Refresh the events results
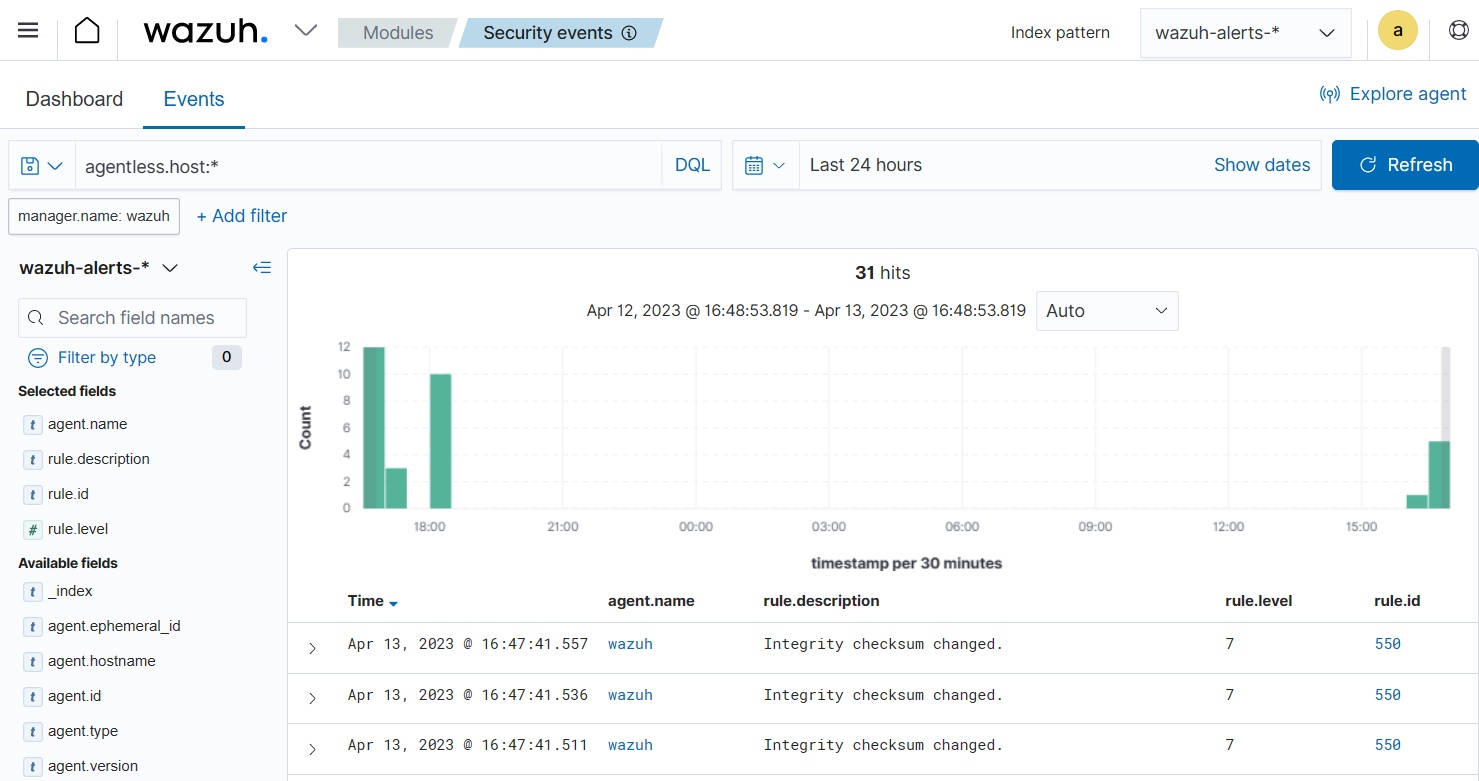The image size is (1479, 781). tap(1405, 165)
